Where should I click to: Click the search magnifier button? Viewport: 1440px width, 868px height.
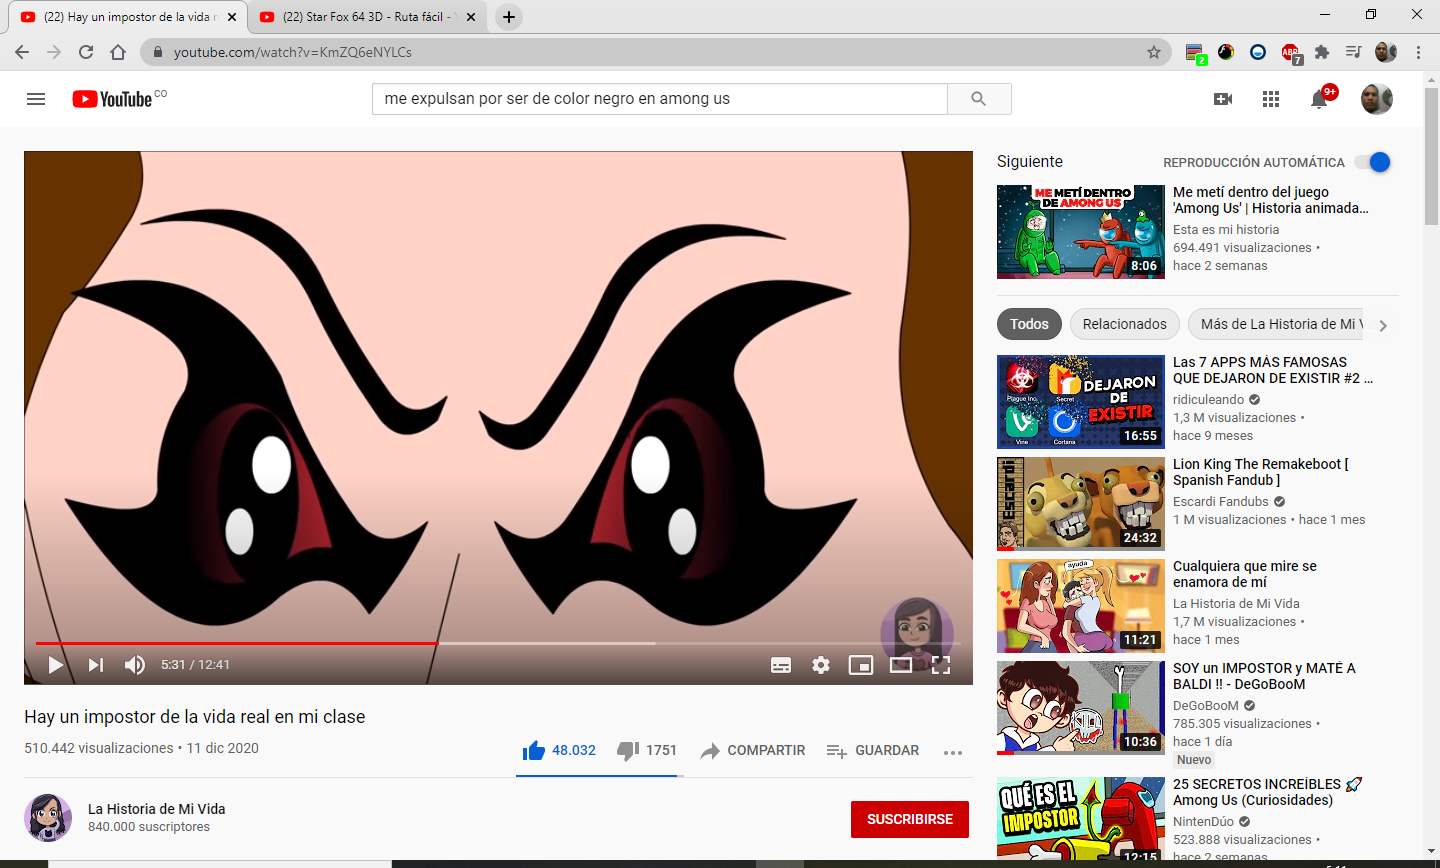tap(979, 99)
